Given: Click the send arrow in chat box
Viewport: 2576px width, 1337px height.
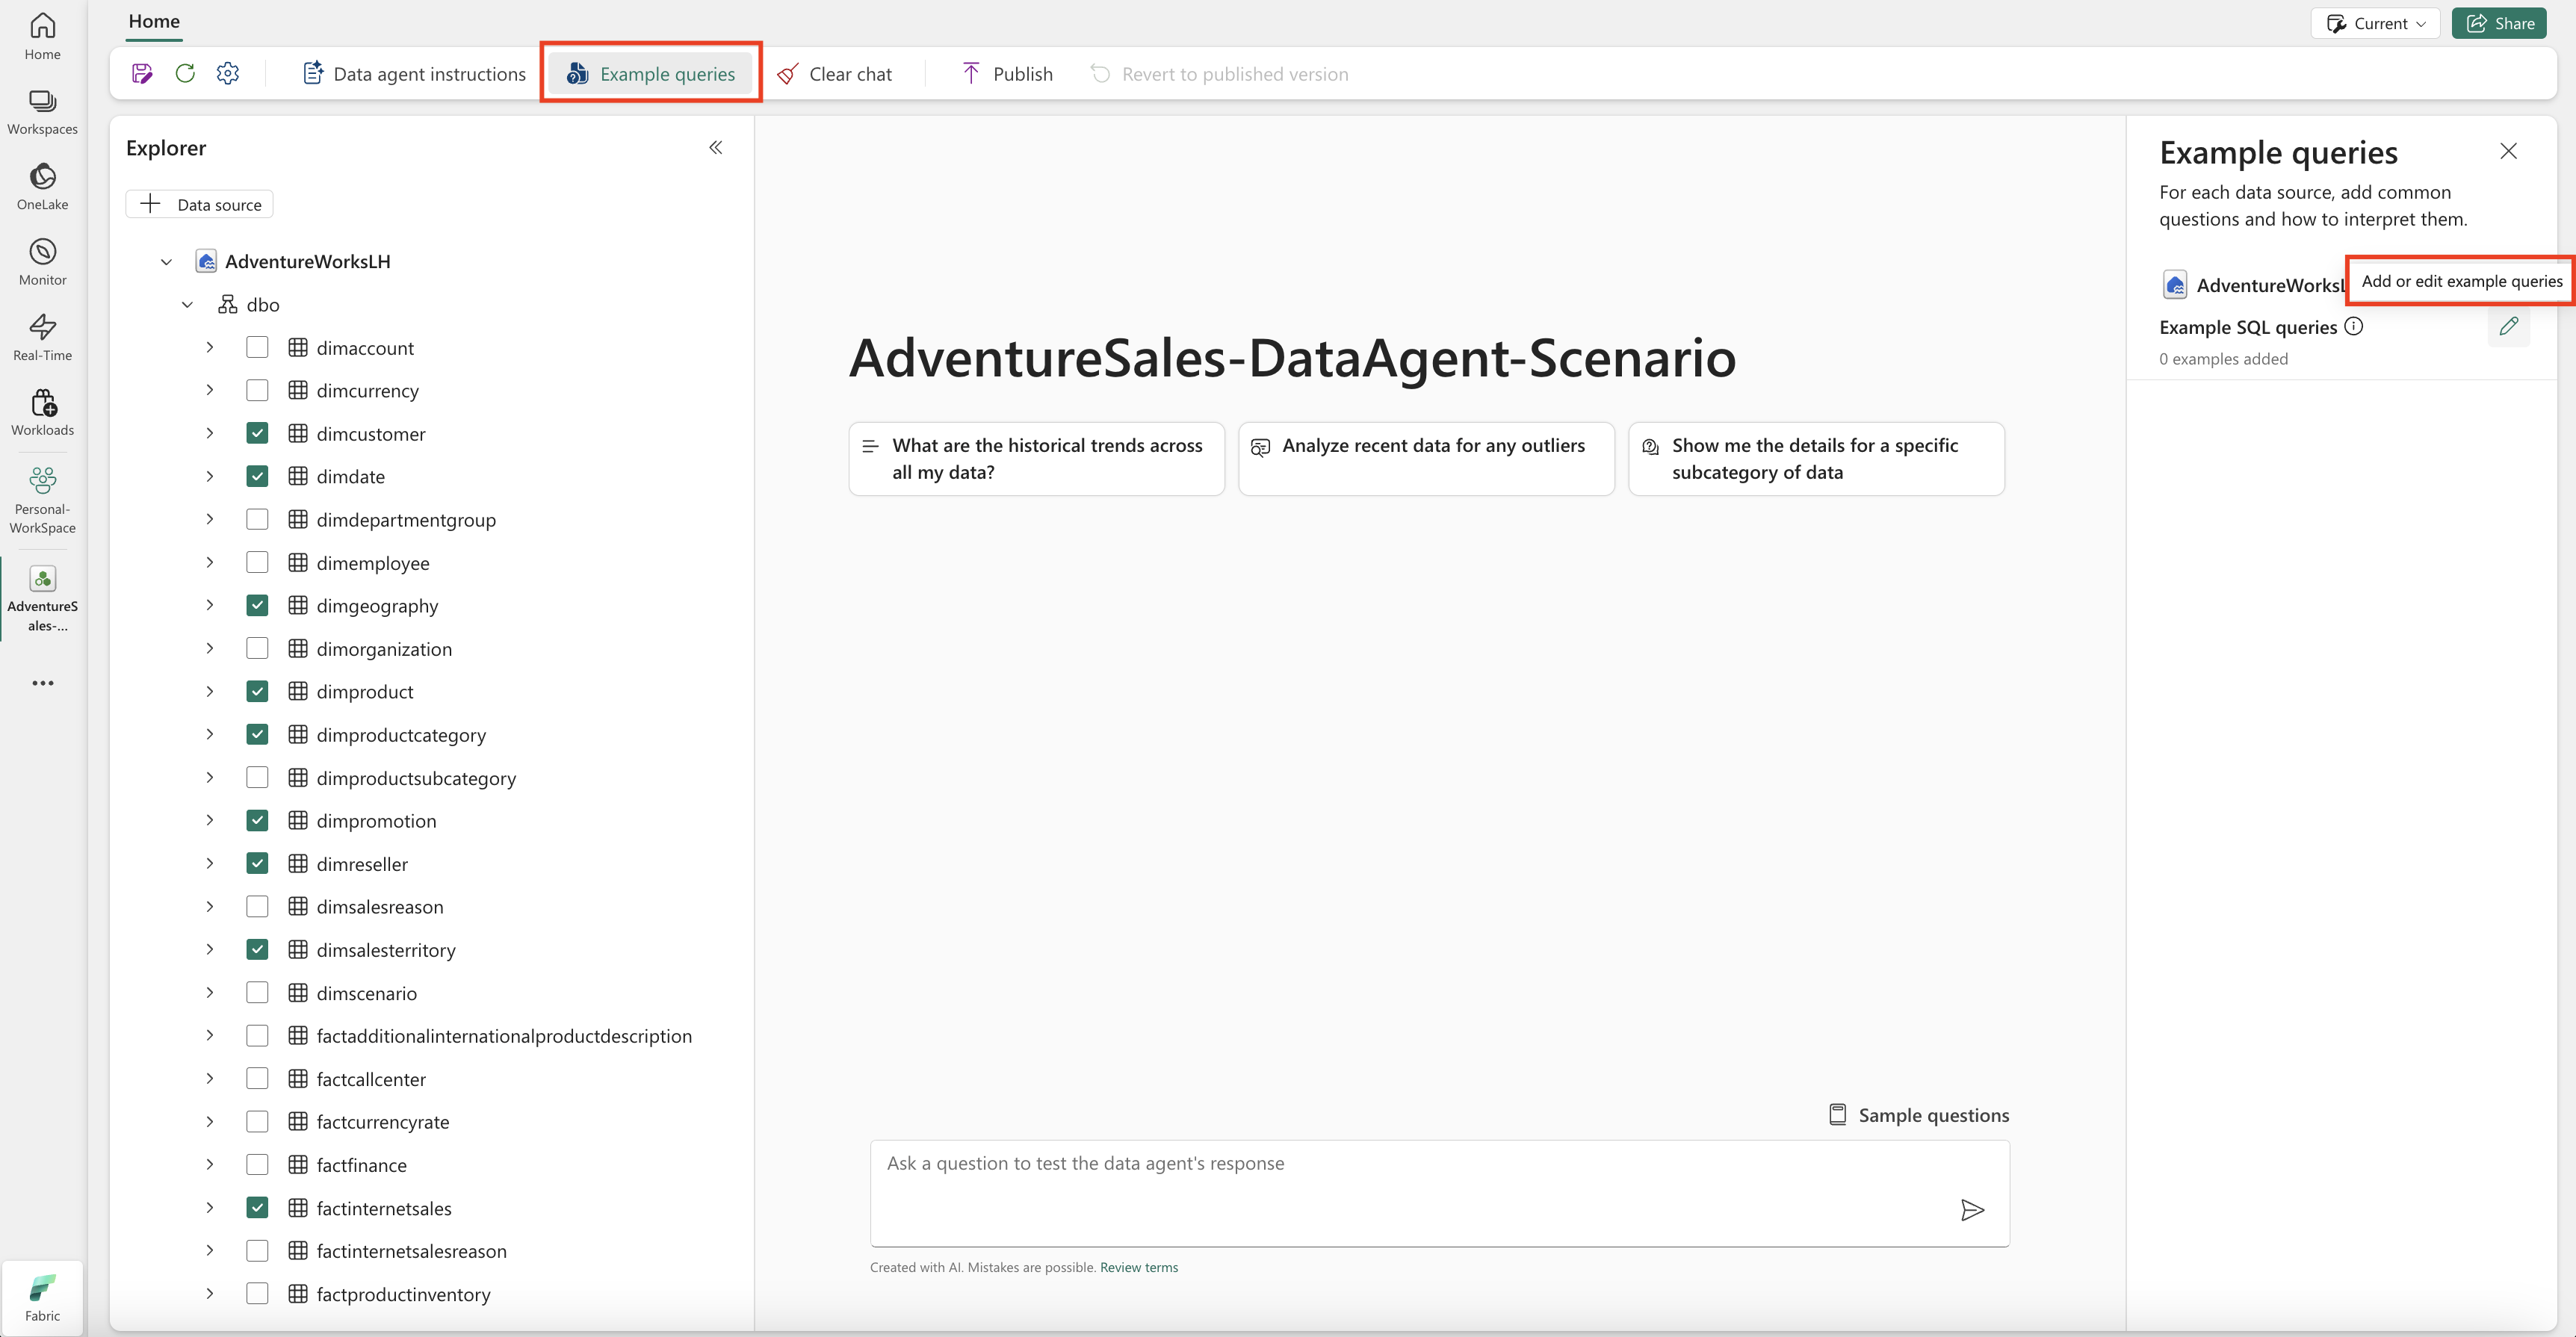Looking at the screenshot, I should pyautogui.click(x=1972, y=1210).
